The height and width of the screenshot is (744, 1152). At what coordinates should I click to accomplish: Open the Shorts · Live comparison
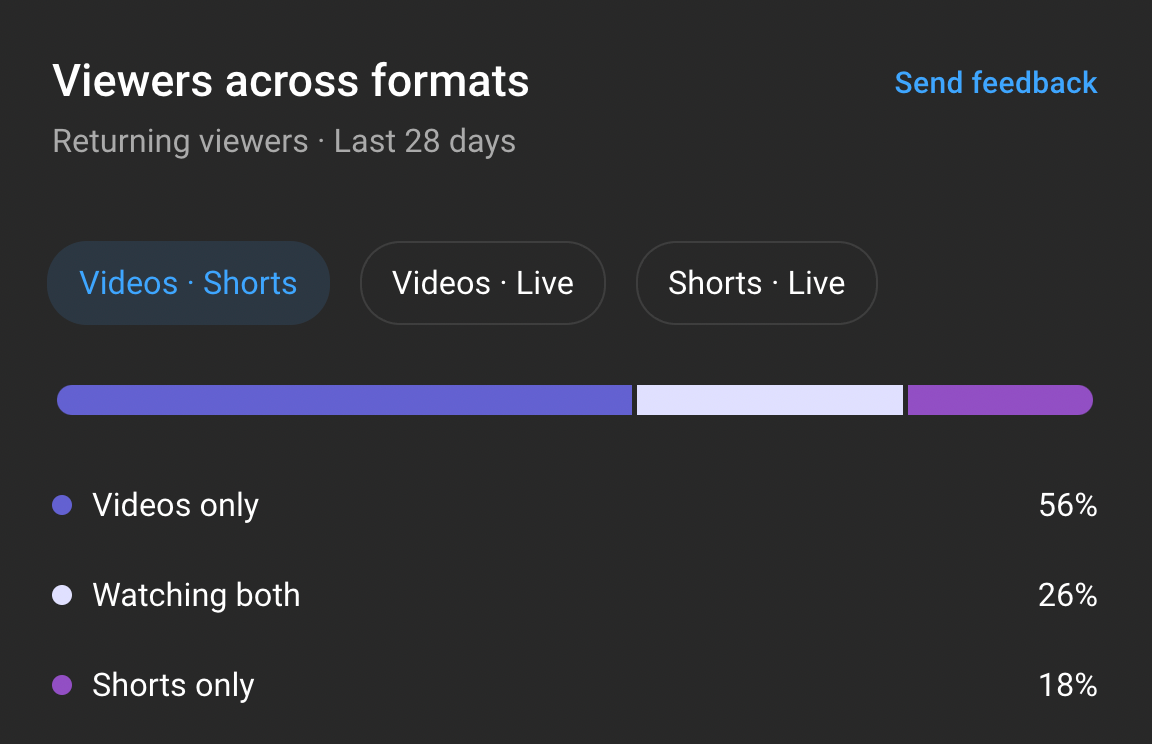(756, 283)
